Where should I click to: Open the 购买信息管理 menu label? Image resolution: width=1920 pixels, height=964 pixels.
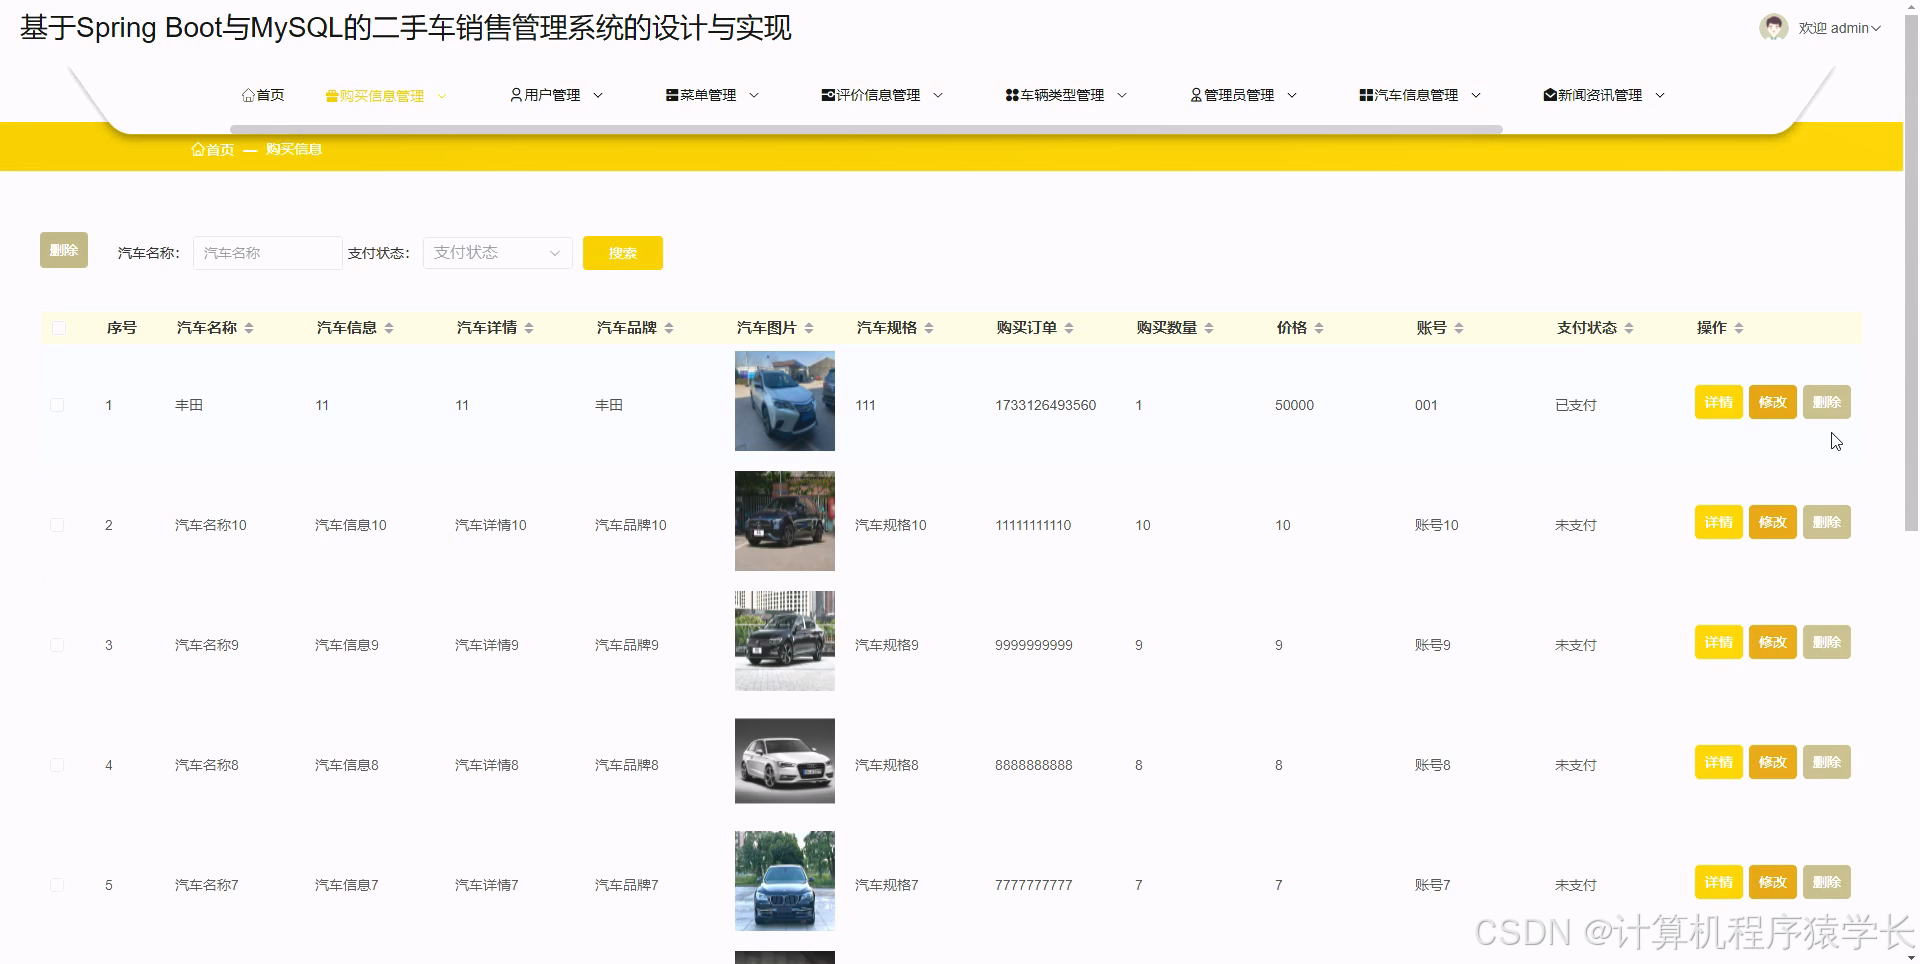tap(382, 96)
